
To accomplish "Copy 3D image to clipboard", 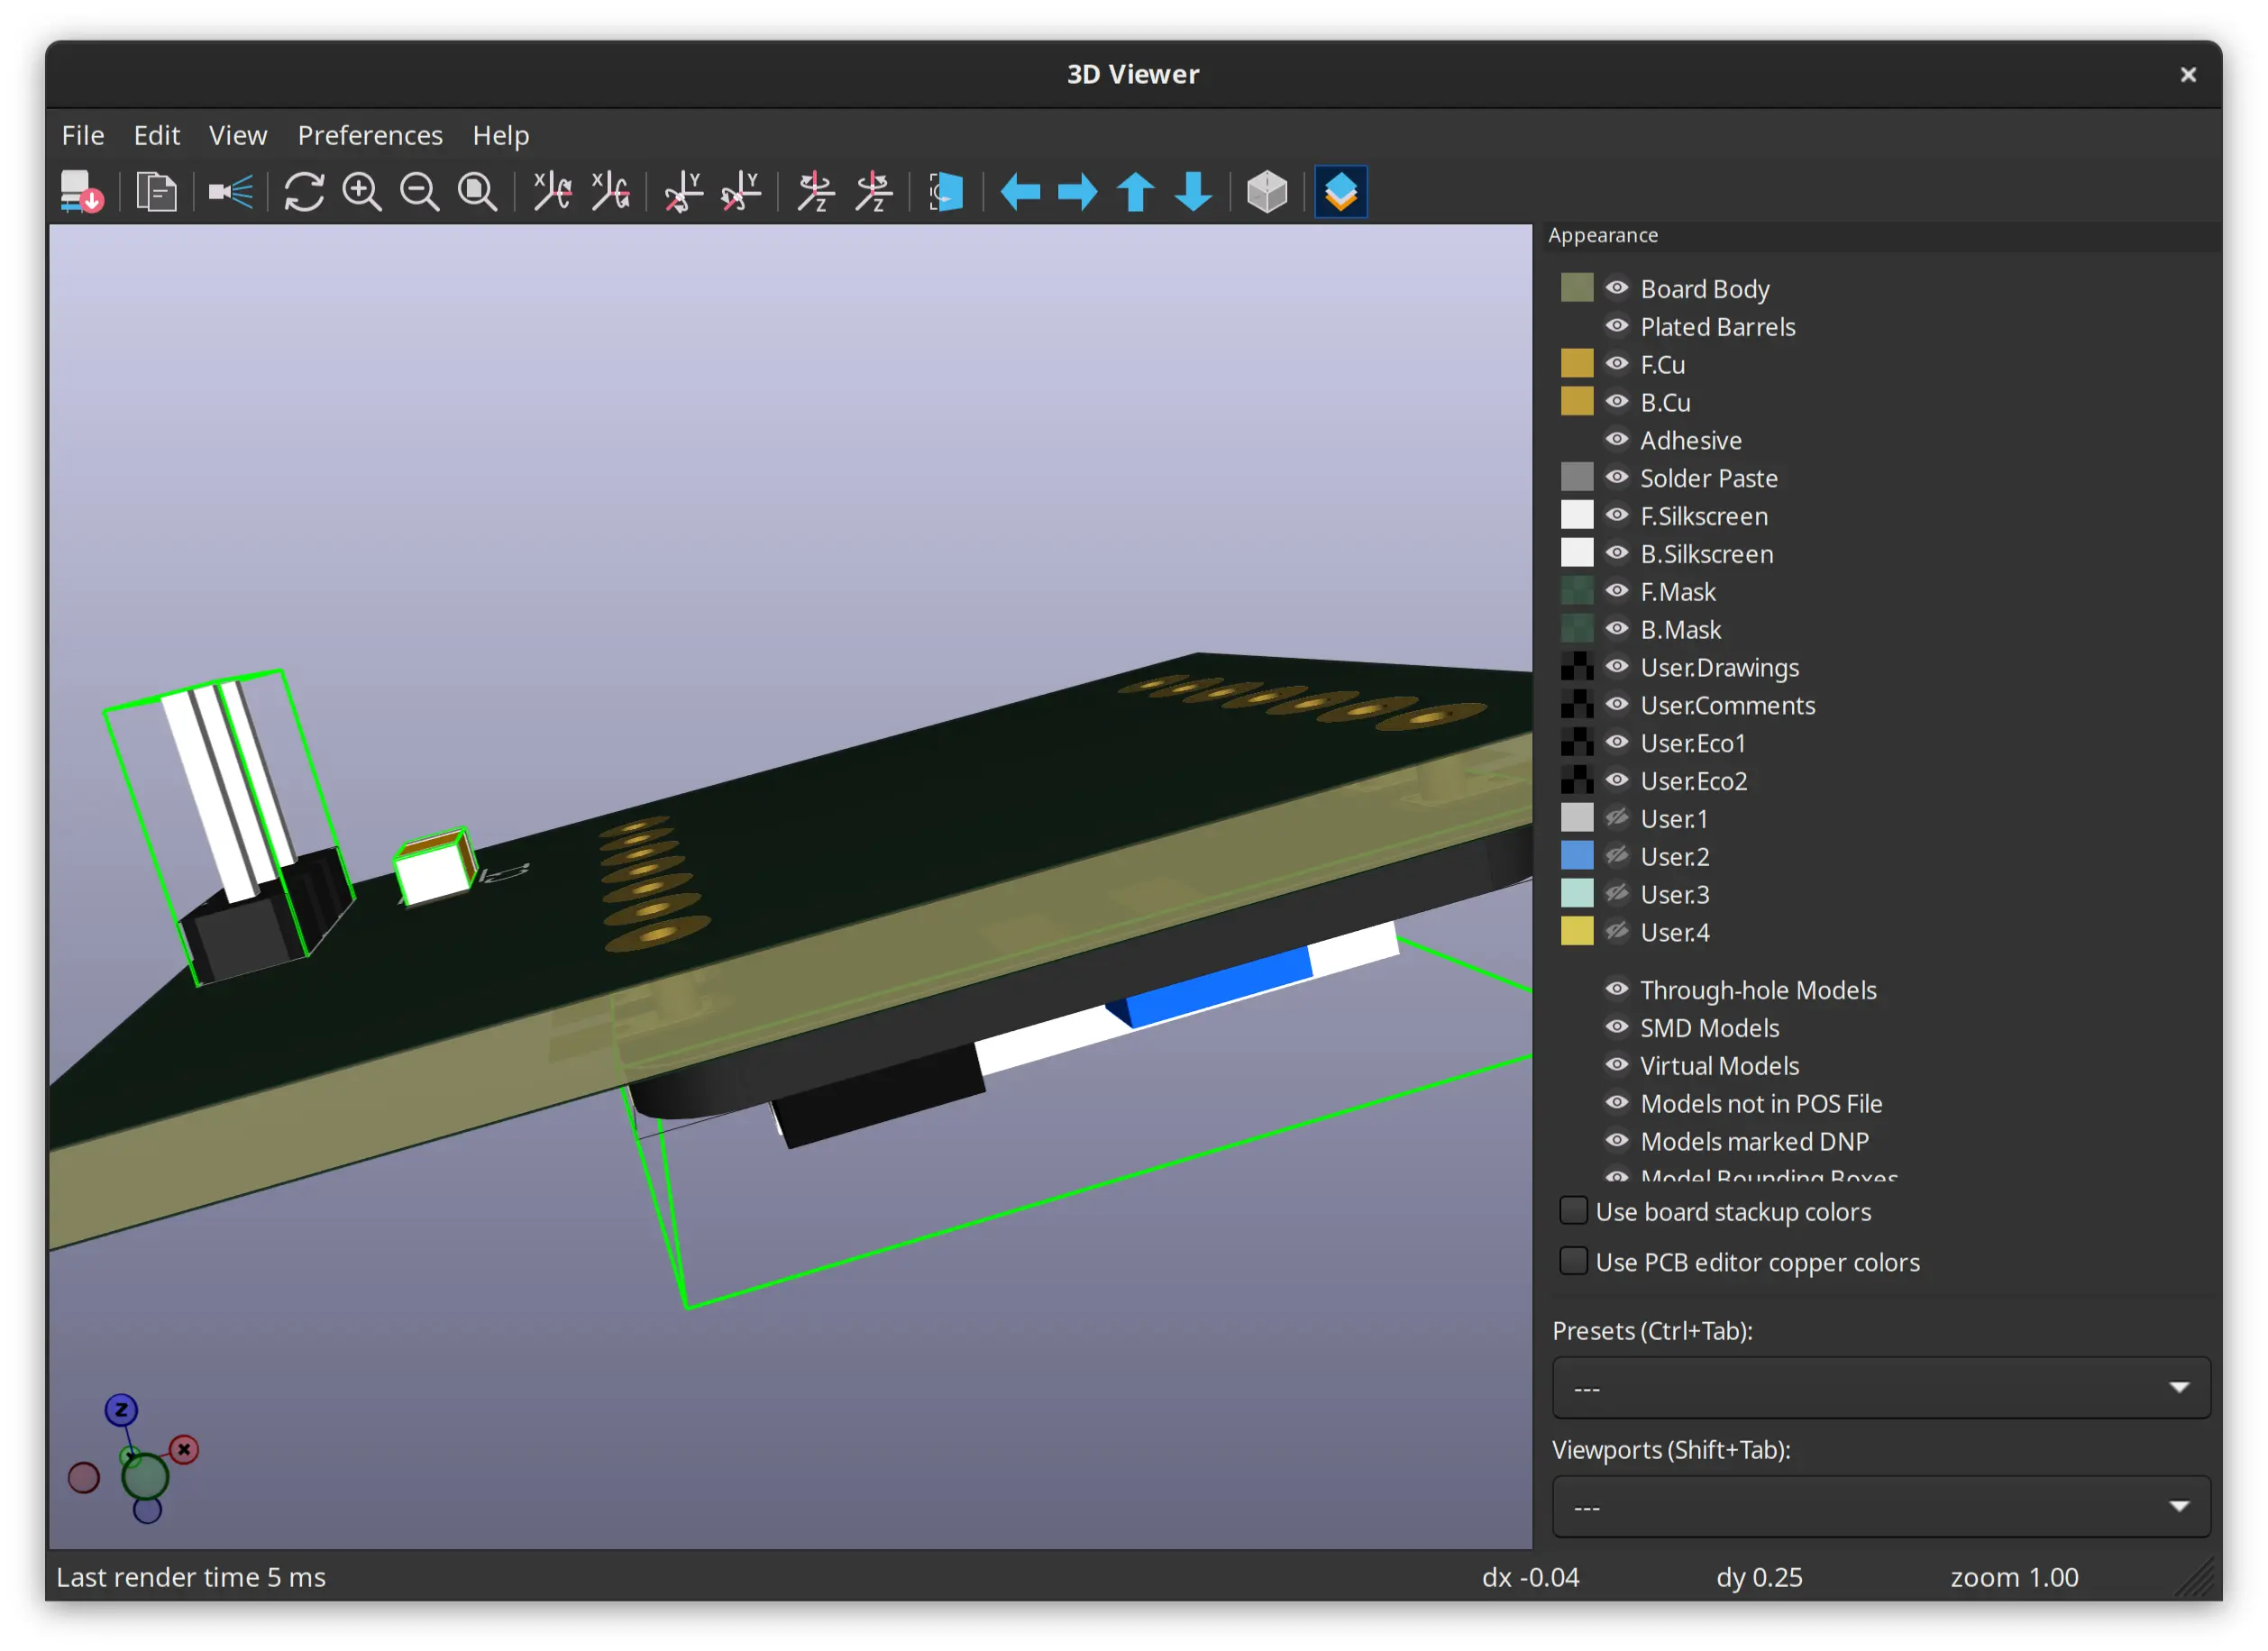I will click(x=156, y=191).
